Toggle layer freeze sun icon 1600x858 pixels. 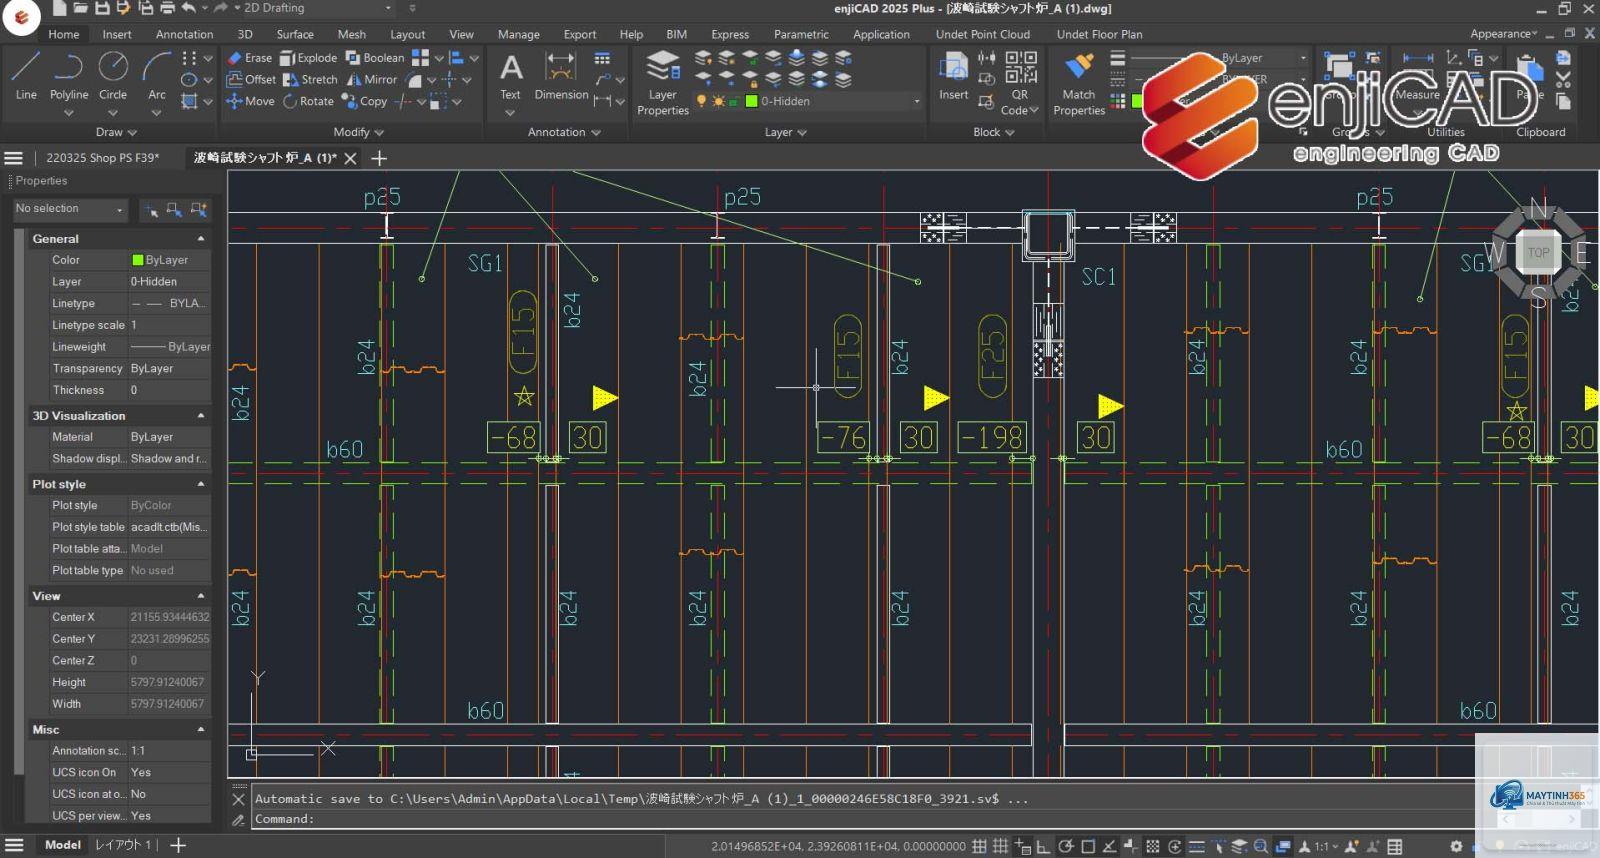(x=718, y=101)
